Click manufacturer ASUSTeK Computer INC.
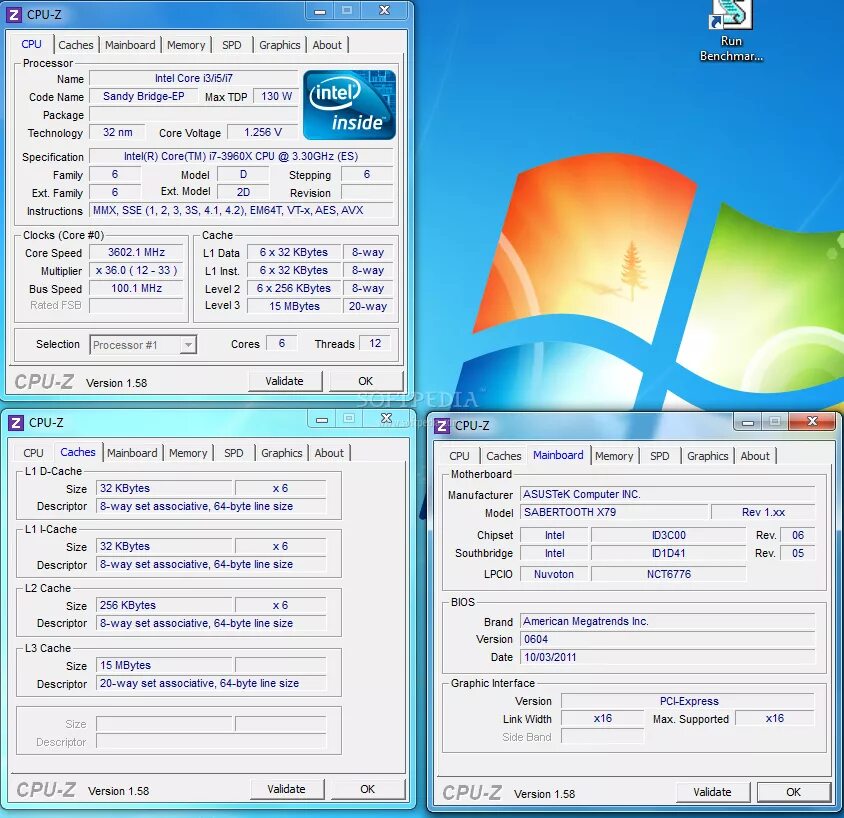 click(x=667, y=494)
